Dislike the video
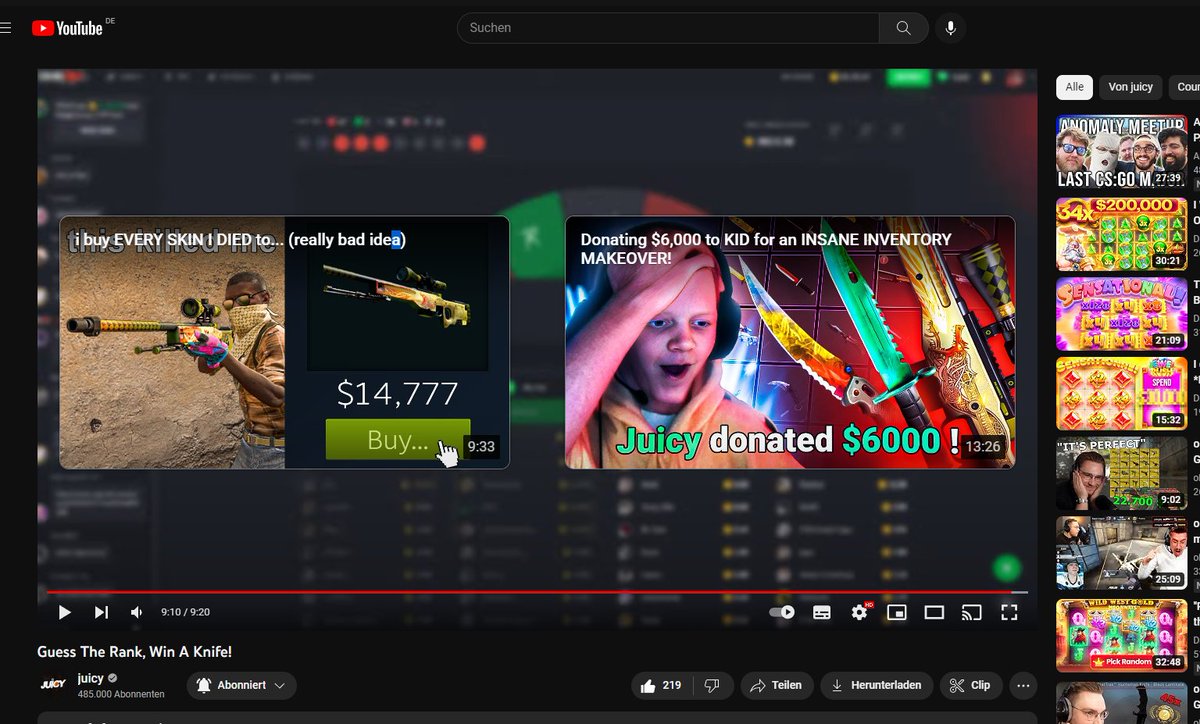Image resolution: width=1200 pixels, height=724 pixels. [712, 685]
